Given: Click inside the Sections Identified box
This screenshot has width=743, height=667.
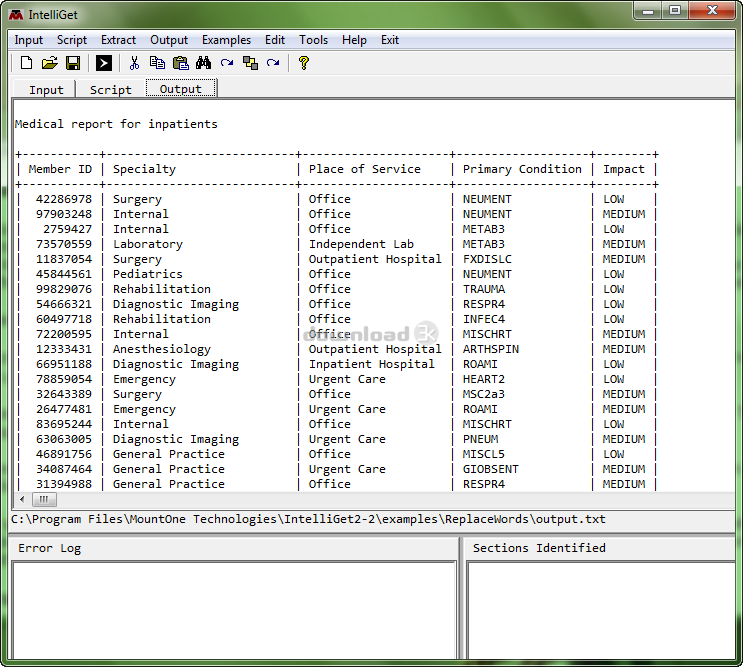Looking at the screenshot, I should [601, 610].
